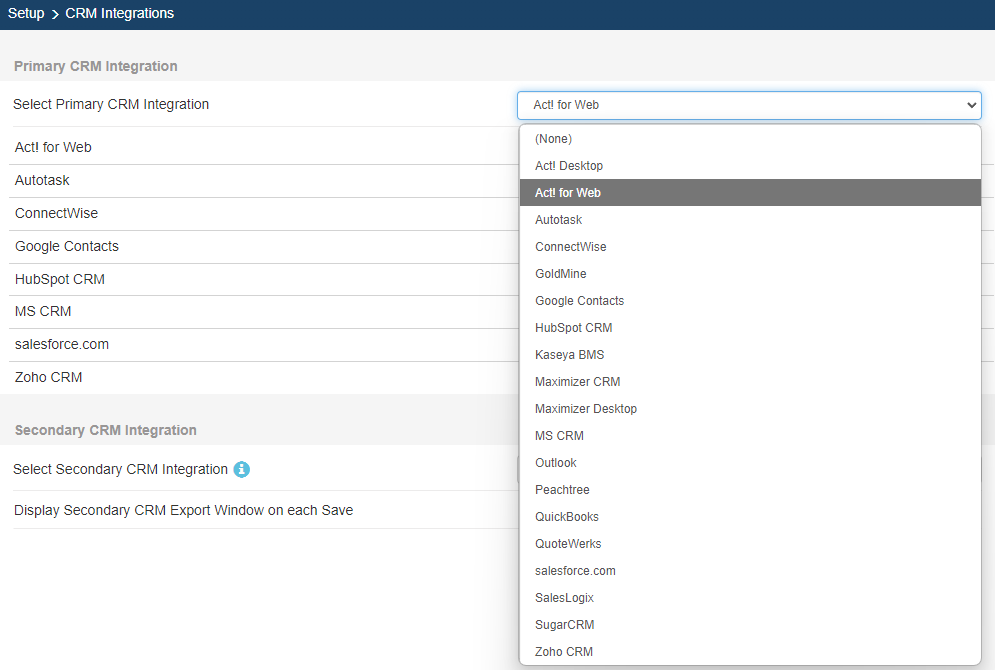Choose Maximizer Desktop option
The height and width of the screenshot is (670, 995).
pyautogui.click(x=750, y=409)
